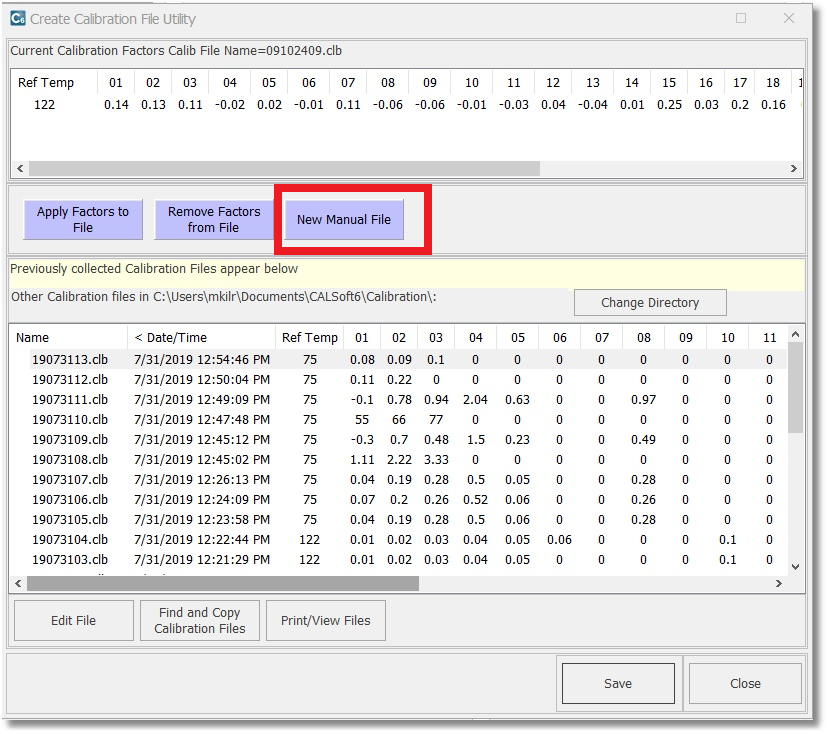Click the 0.97 value in row 19073111.clb
Screen dimensions: 827x734
click(x=643, y=400)
